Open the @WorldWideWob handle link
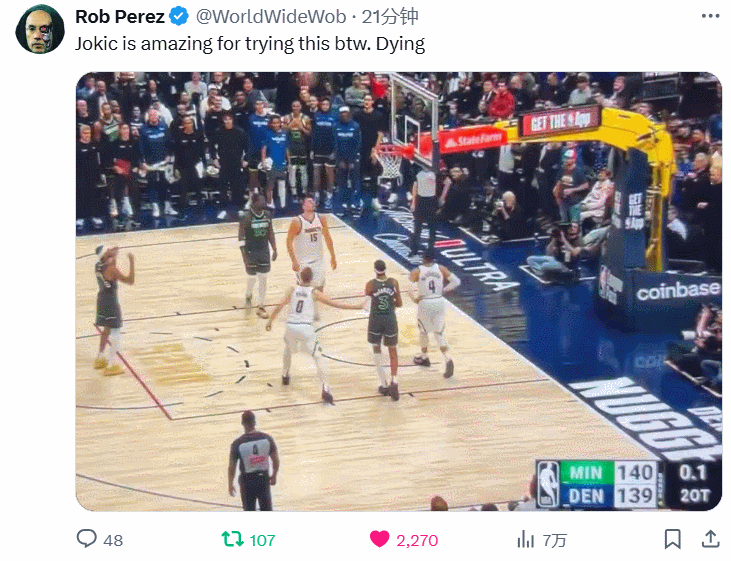This screenshot has width=731, height=561. (271, 17)
